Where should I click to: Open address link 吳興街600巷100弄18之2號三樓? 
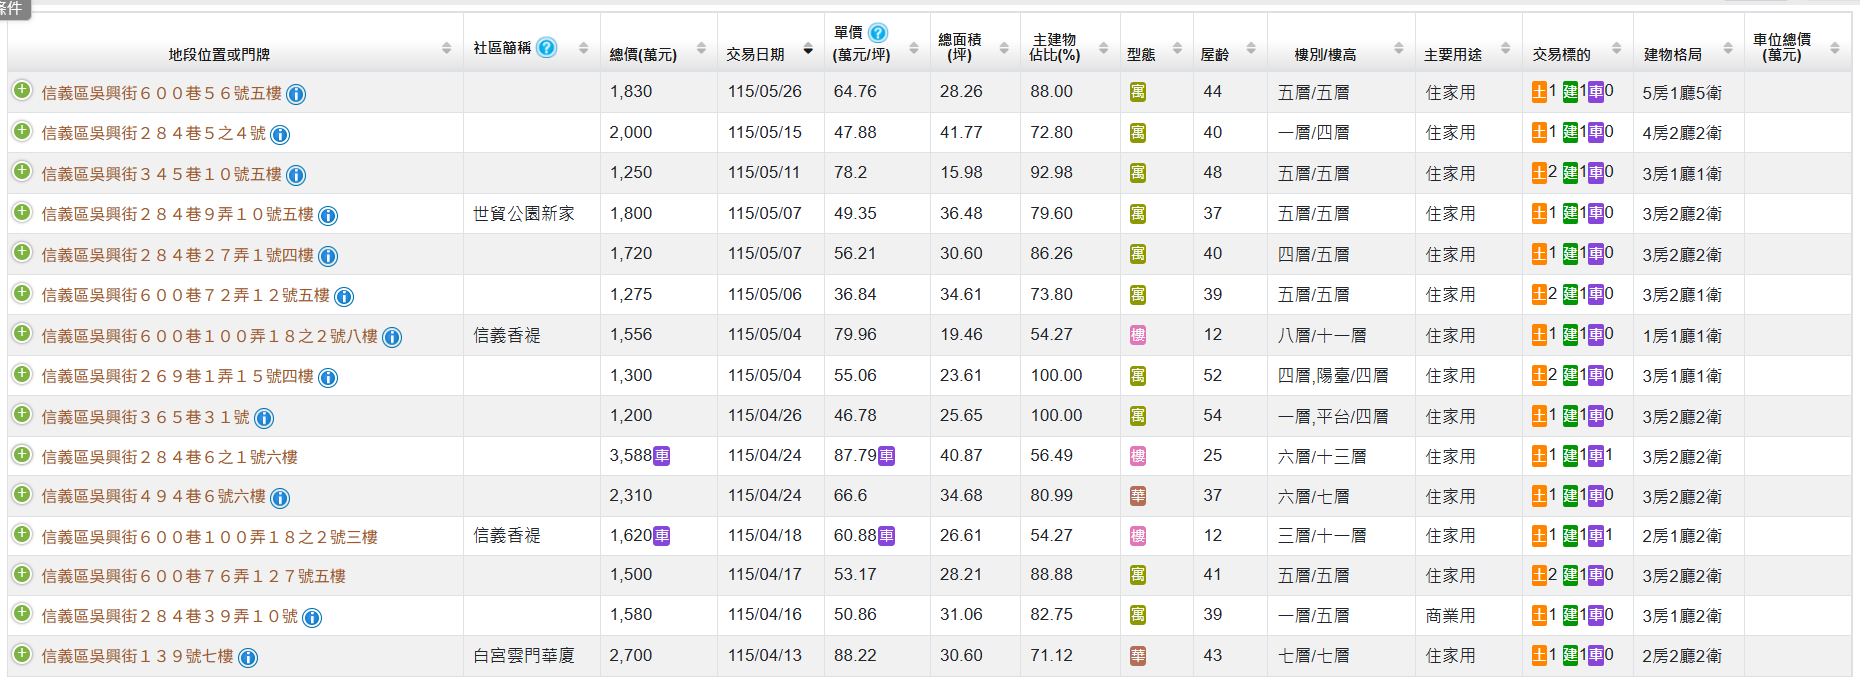209,537
